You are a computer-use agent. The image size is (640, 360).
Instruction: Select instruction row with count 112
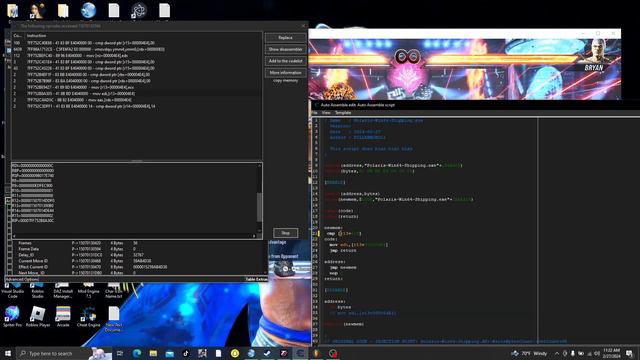137,56
